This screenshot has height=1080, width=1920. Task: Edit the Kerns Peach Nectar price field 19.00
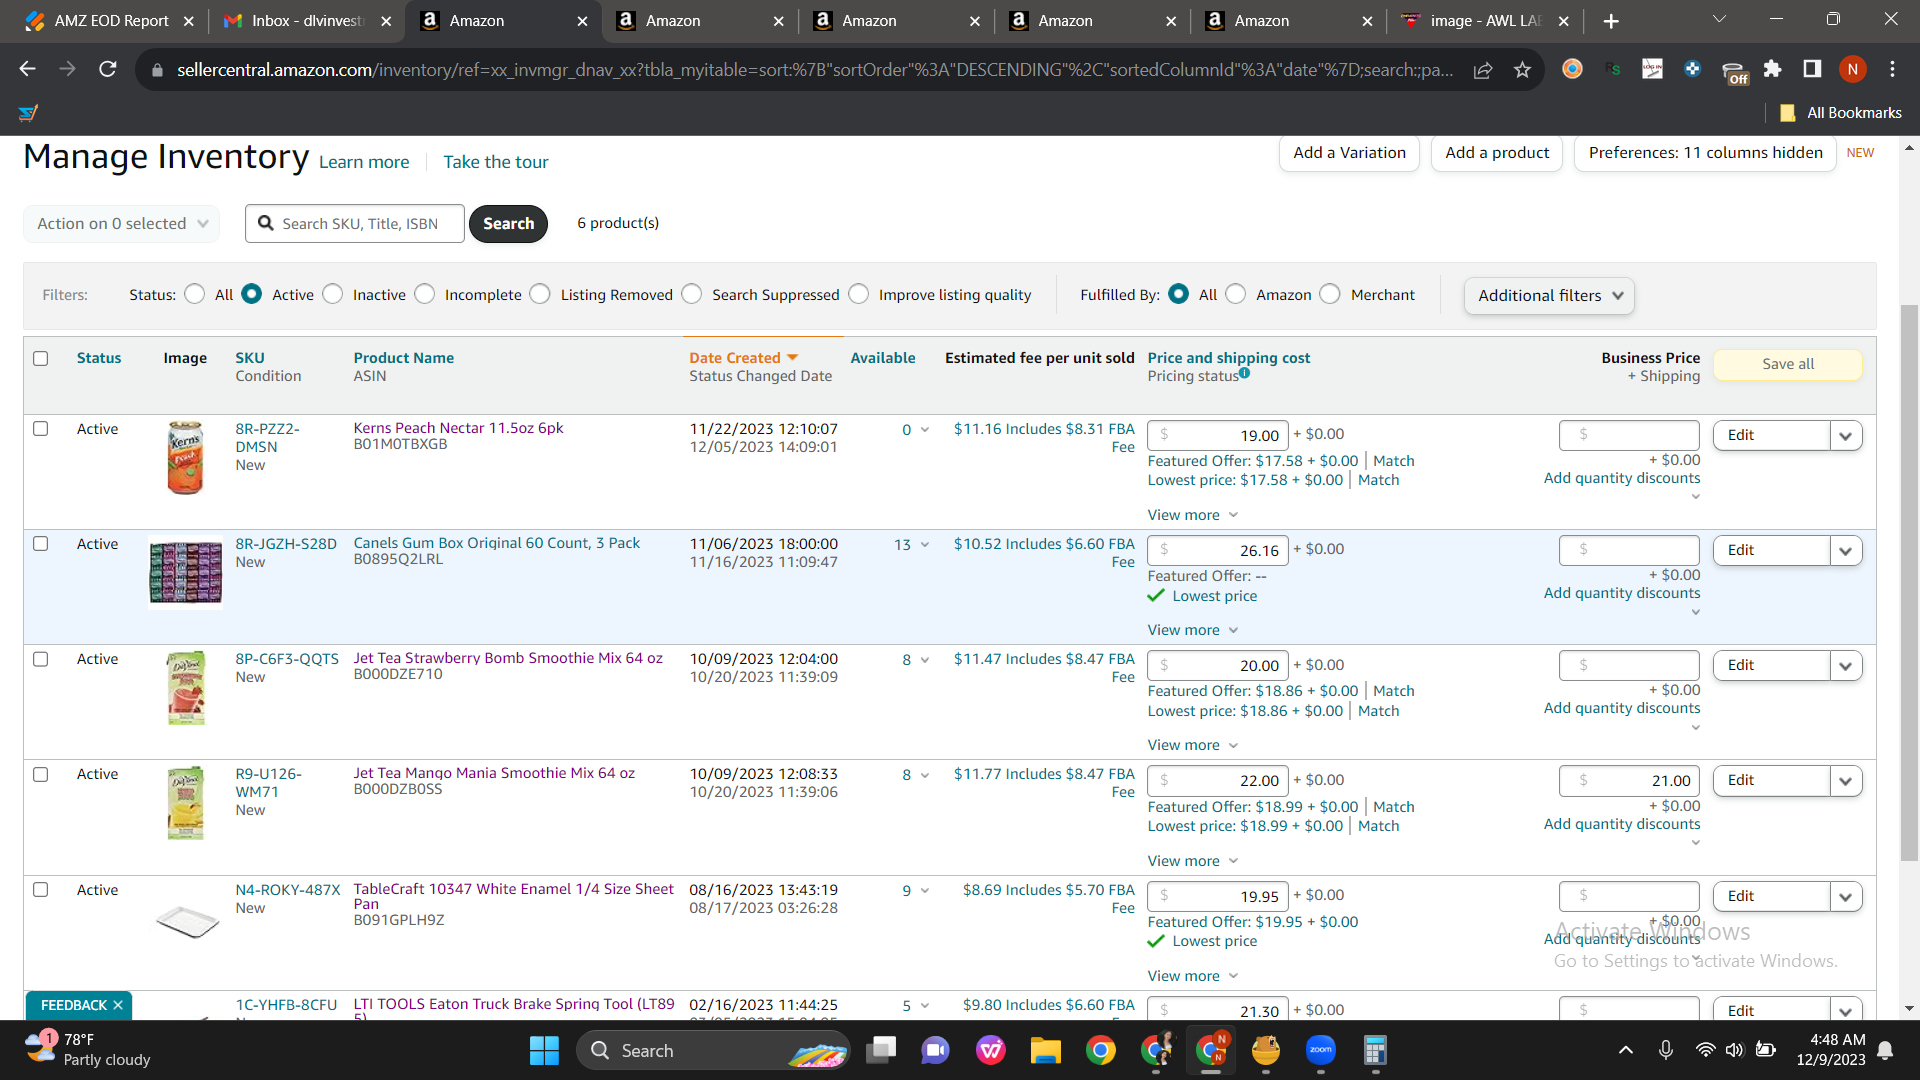pyautogui.click(x=1218, y=435)
